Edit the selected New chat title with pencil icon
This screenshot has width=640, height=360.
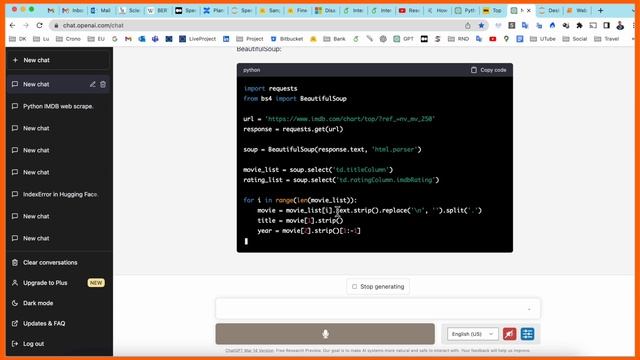click(x=93, y=84)
